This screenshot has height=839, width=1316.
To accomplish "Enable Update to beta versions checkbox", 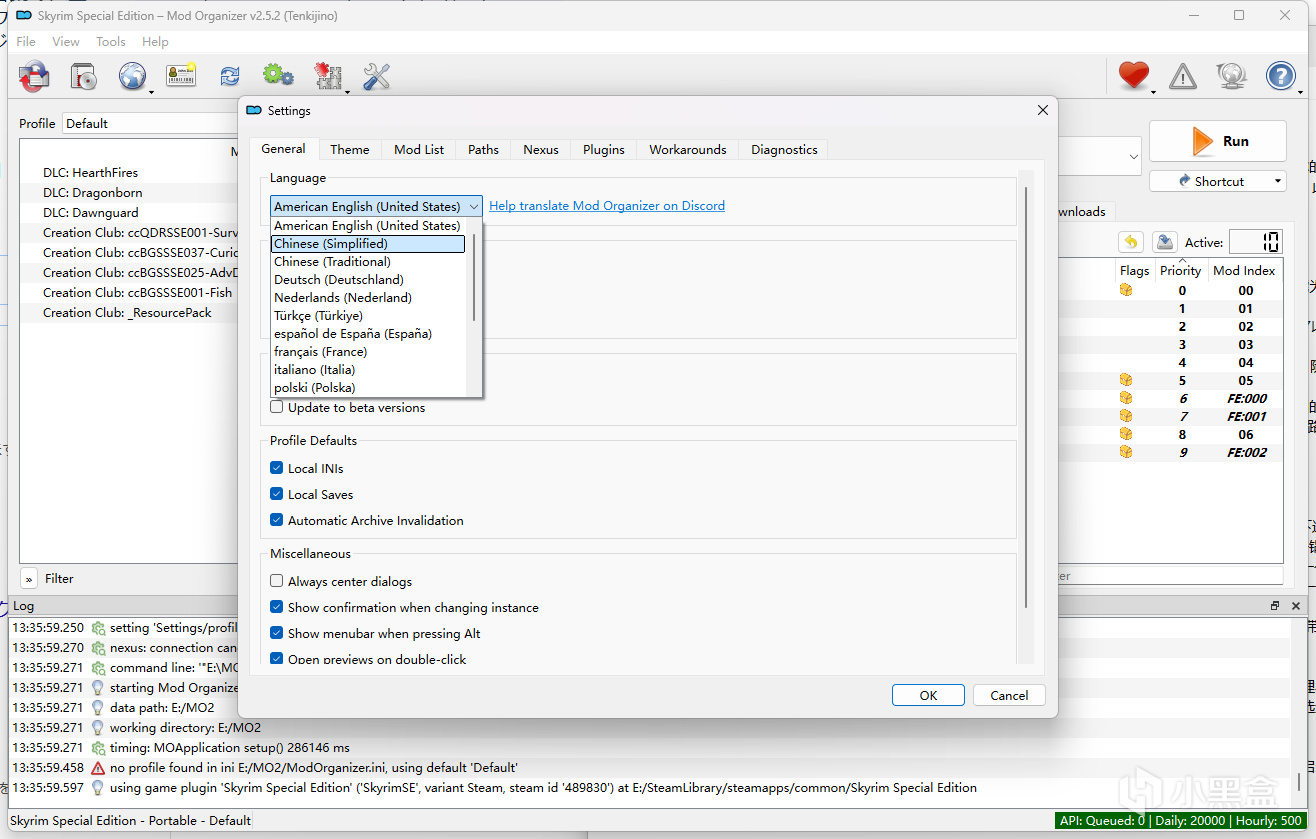I will (x=277, y=408).
